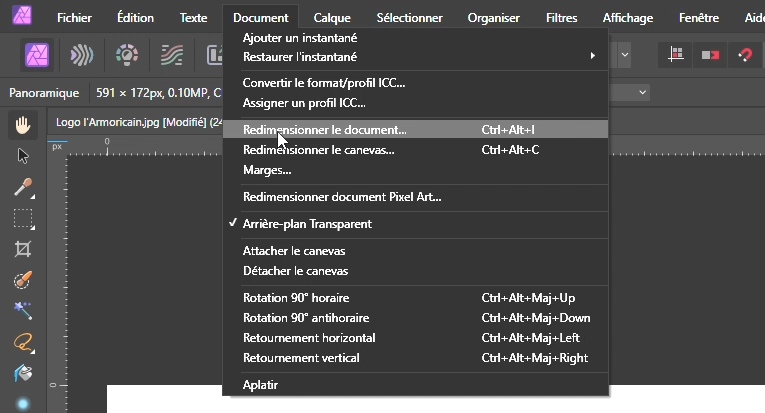
Task: Select the Rectangular Marquee tool
Action: [23, 218]
